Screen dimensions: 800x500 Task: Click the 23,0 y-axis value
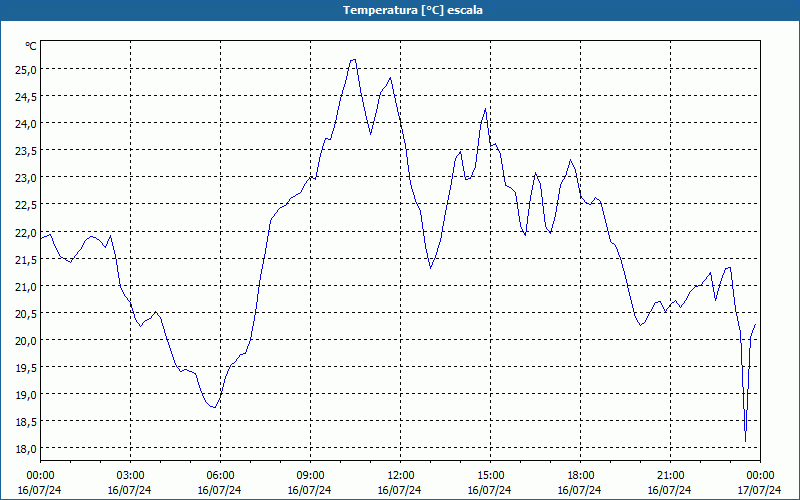coord(26,178)
